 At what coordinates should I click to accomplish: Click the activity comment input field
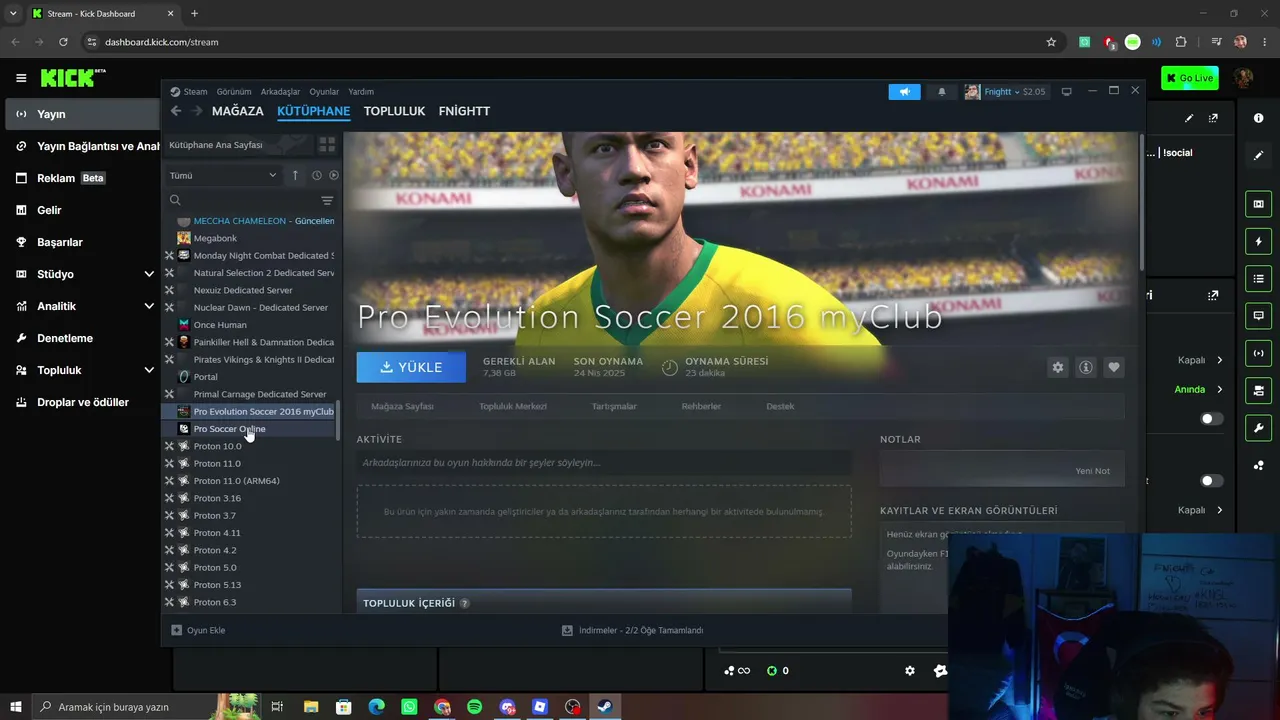[x=604, y=463]
